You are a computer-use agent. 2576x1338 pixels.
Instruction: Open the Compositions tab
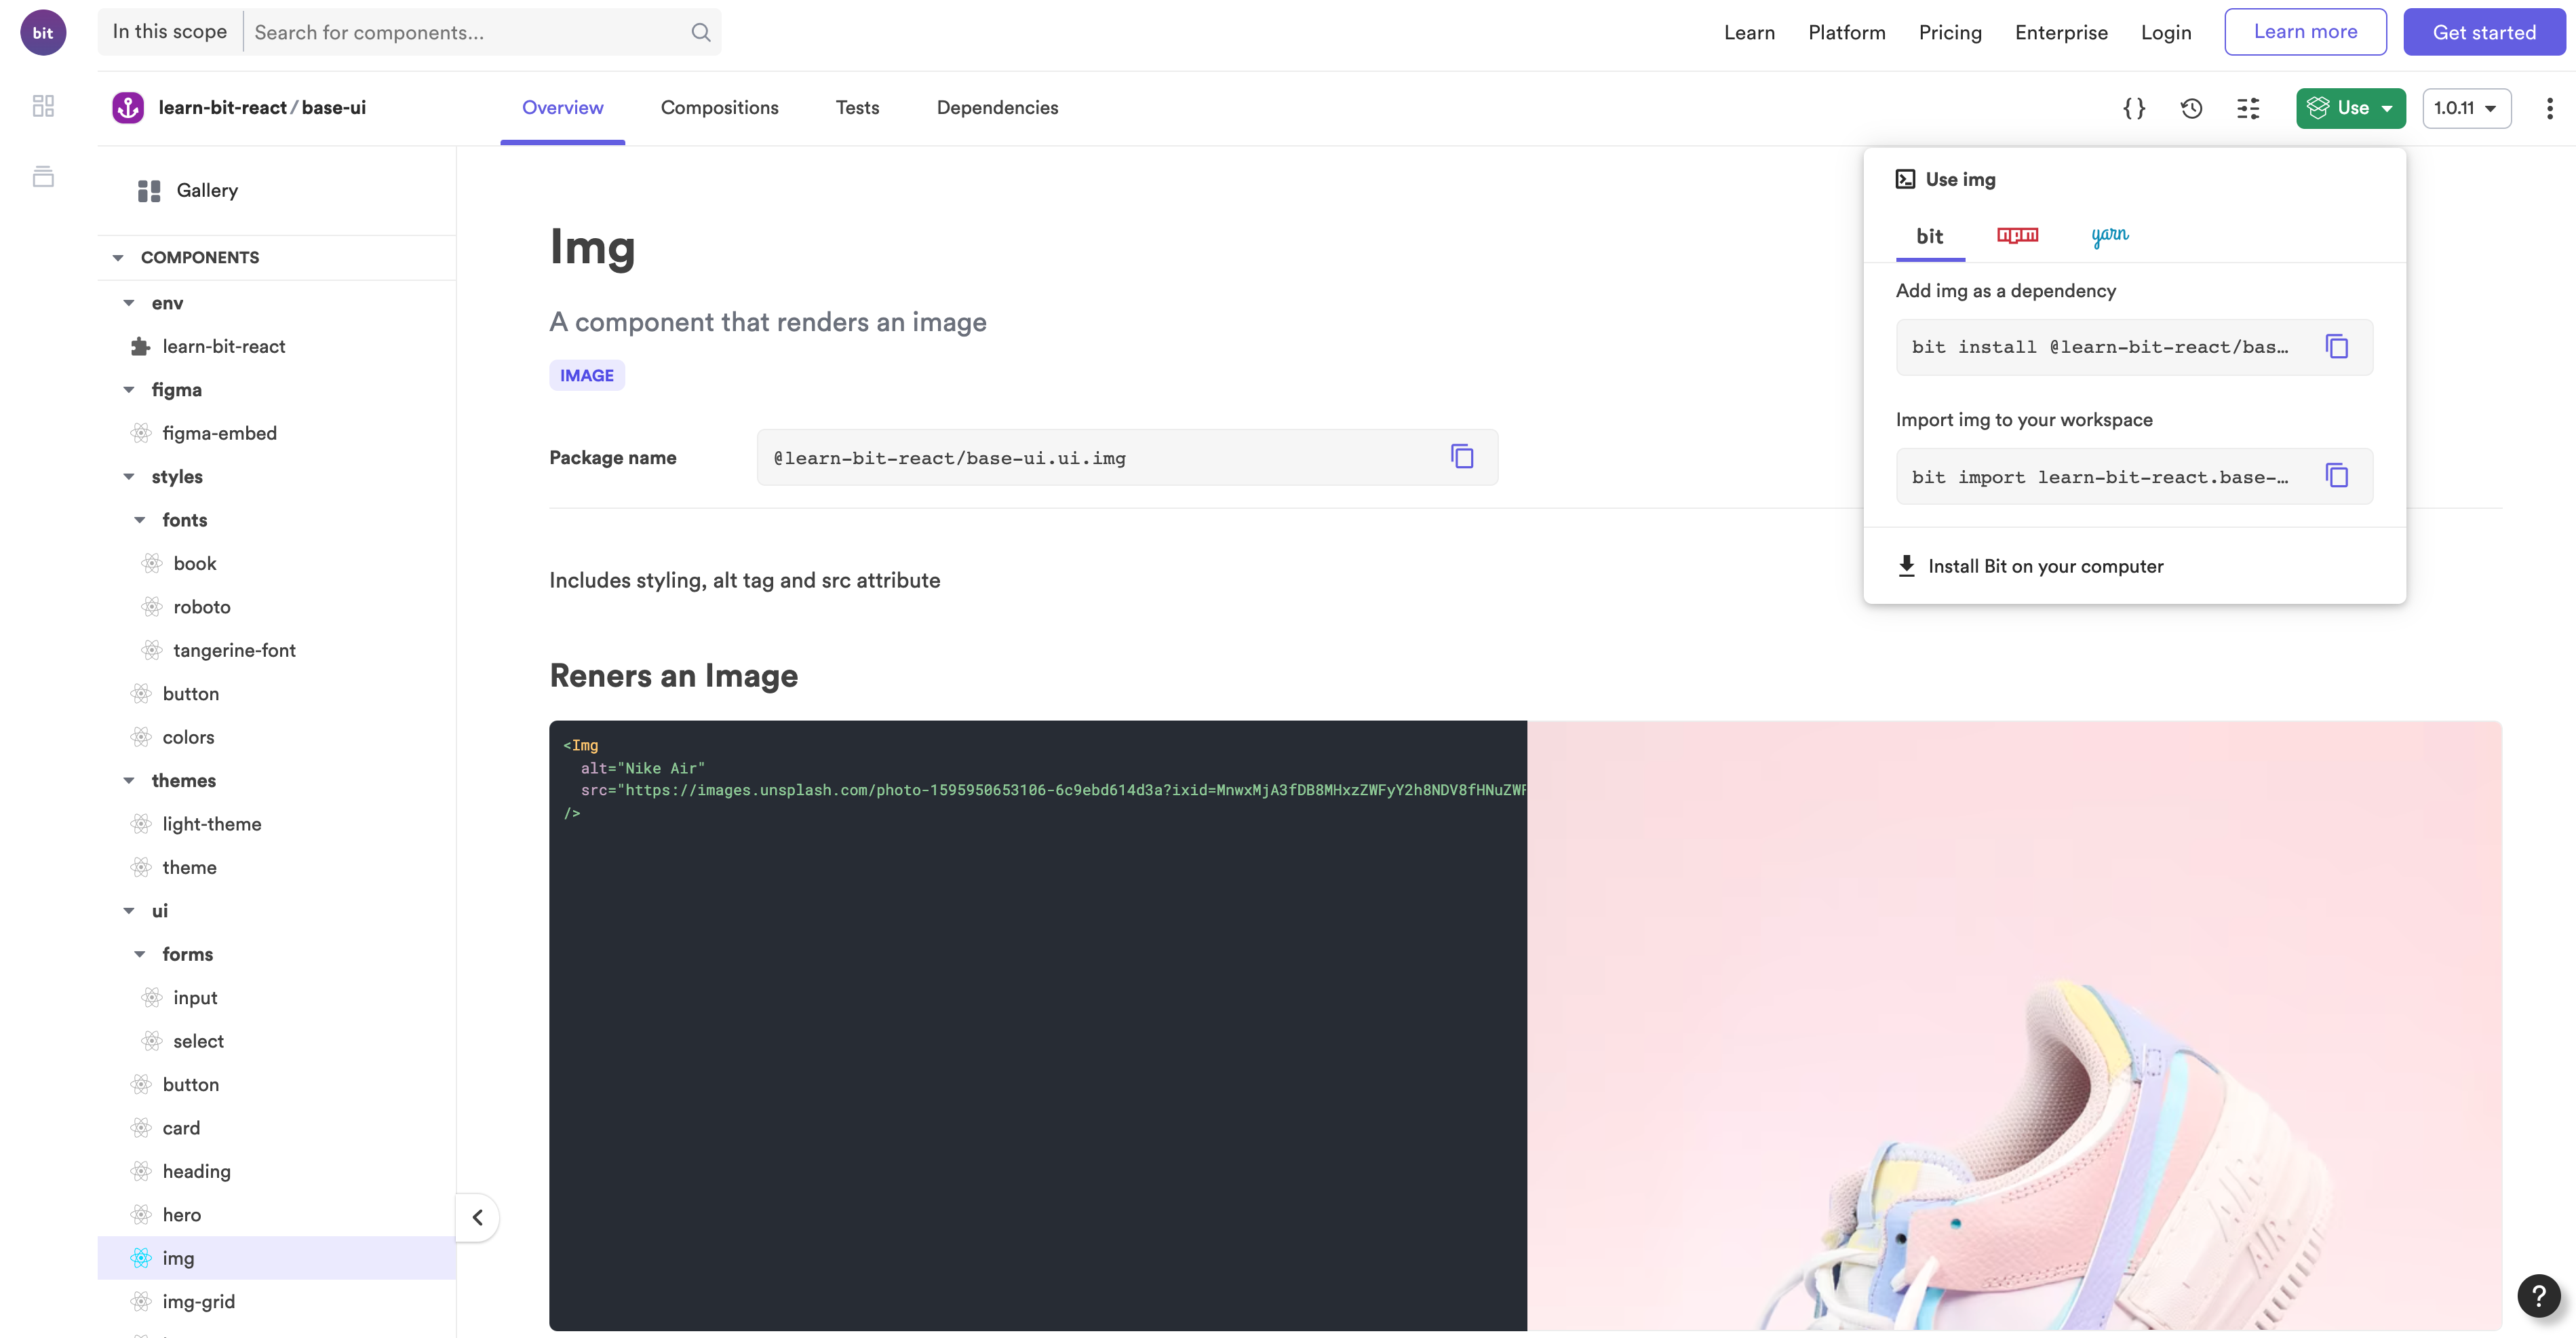[719, 108]
